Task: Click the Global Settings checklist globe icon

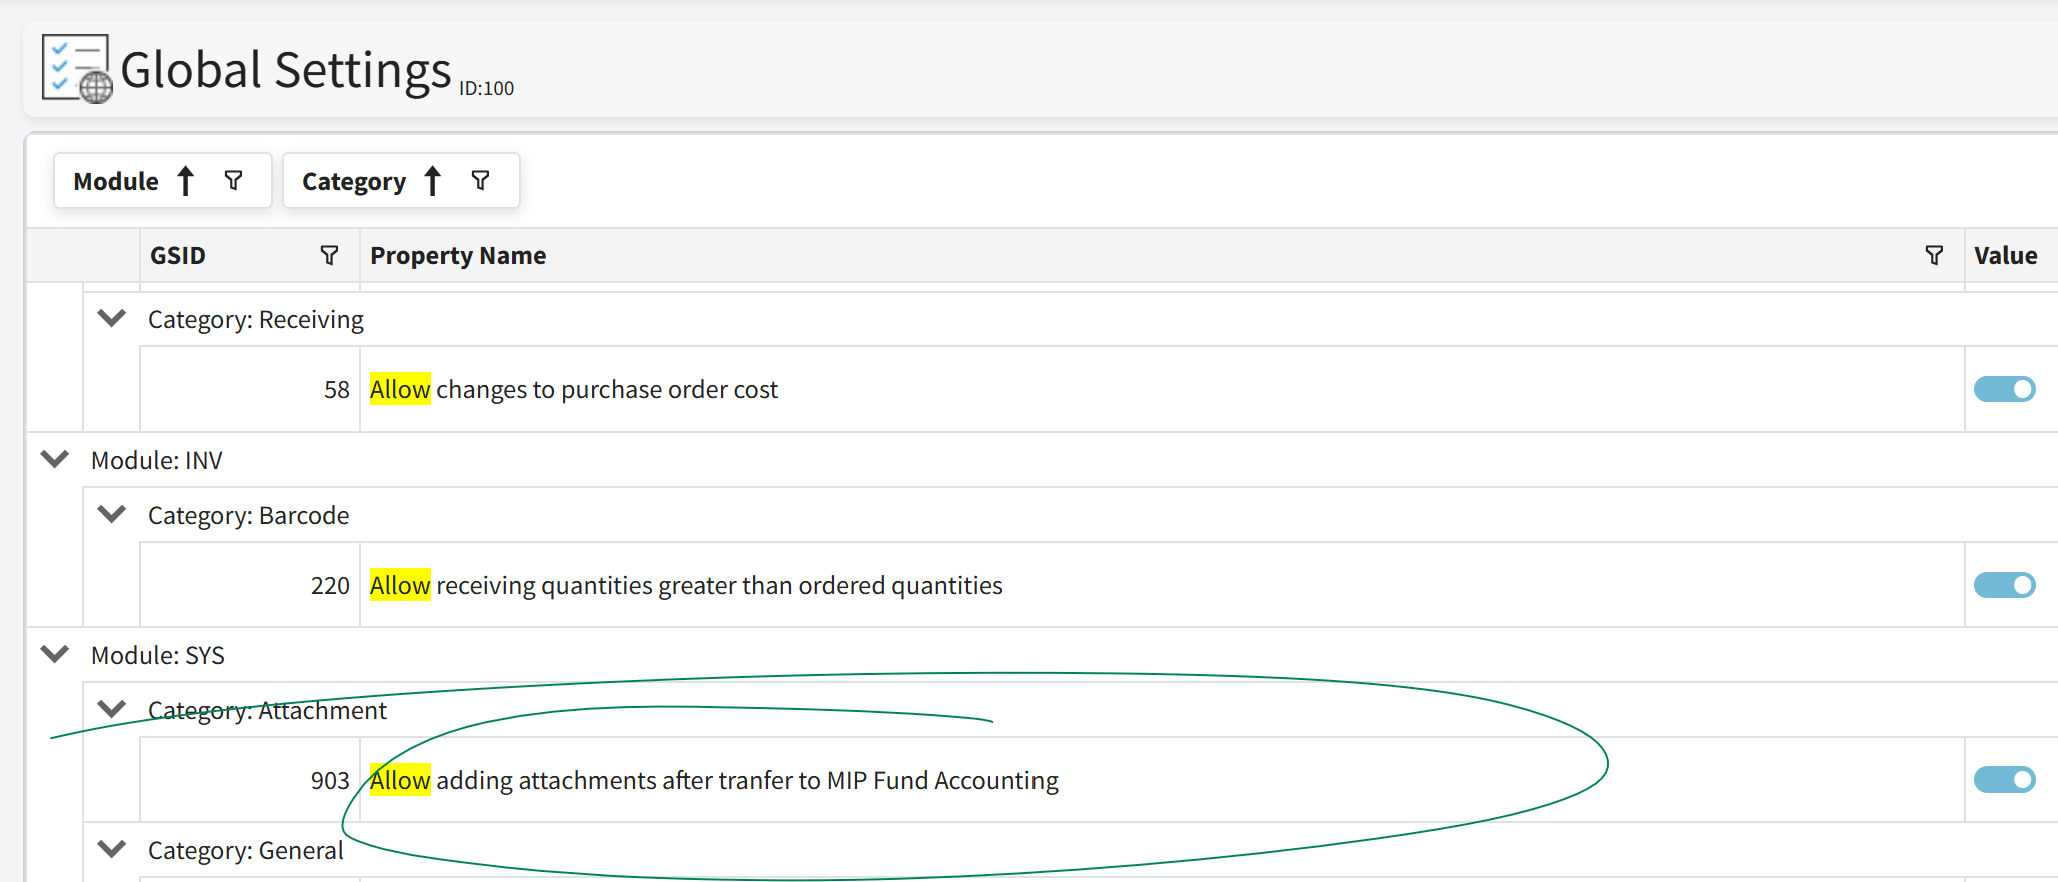Action: [76, 69]
